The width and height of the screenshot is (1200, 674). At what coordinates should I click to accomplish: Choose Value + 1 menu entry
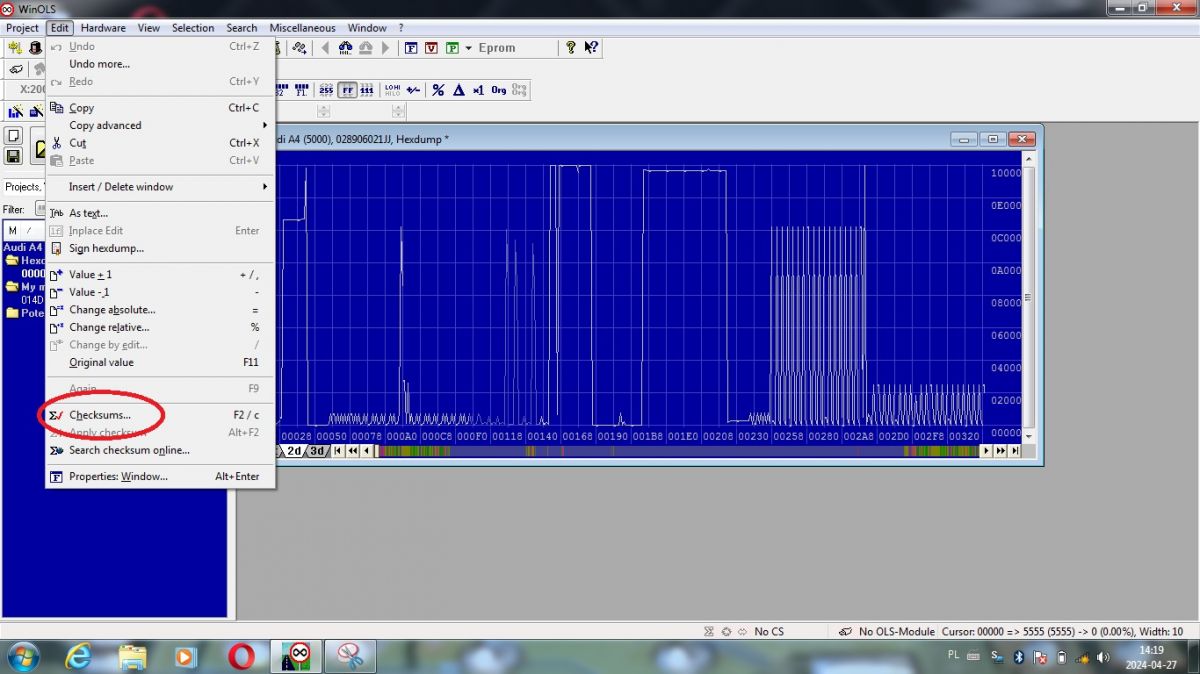[x=160, y=274]
